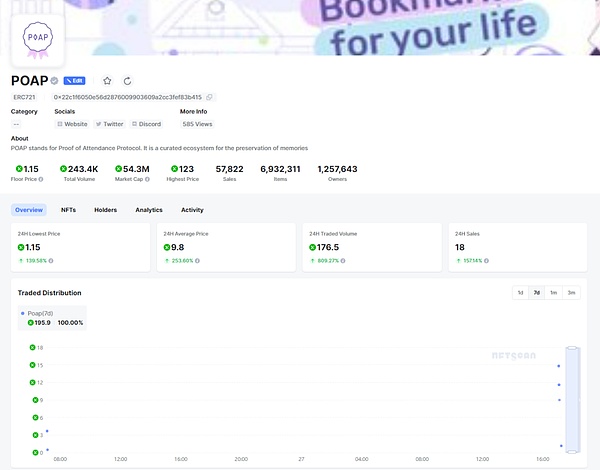Open the Discord social link

(146, 124)
